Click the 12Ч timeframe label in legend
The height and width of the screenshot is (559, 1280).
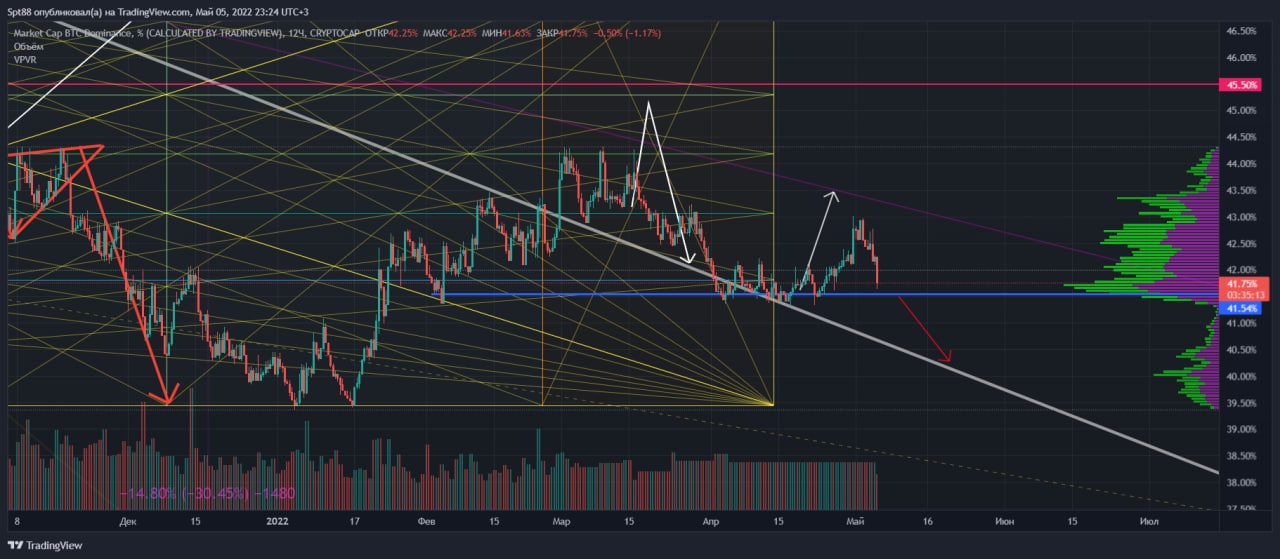tap(294, 33)
